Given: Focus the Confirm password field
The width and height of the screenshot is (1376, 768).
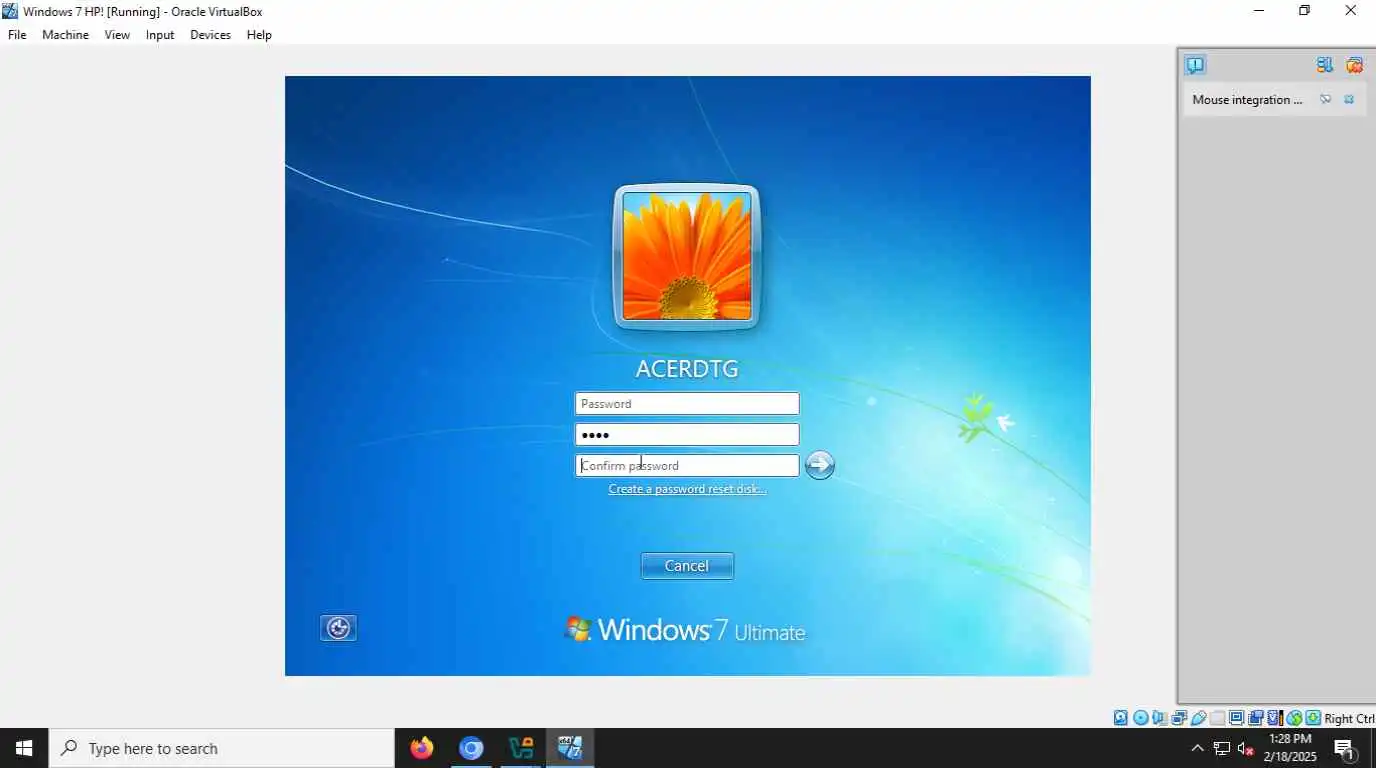Looking at the screenshot, I should 687,465.
